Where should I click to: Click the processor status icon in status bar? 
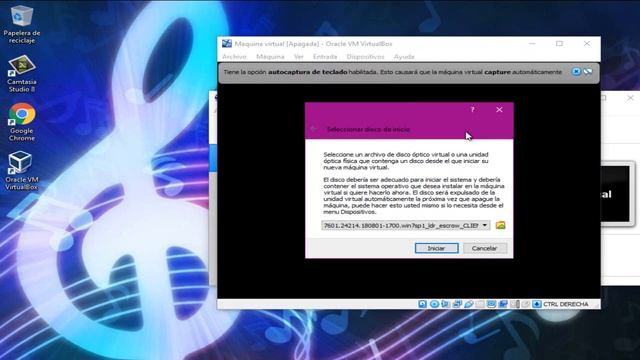click(x=515, y=304)
